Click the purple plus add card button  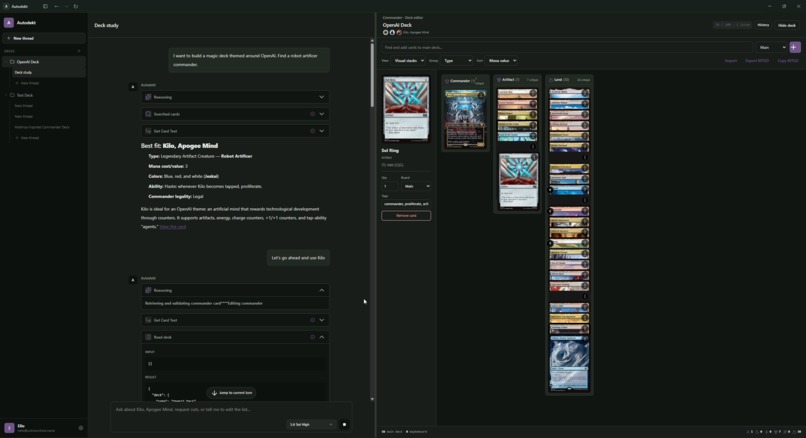click(x=795, y=47)
